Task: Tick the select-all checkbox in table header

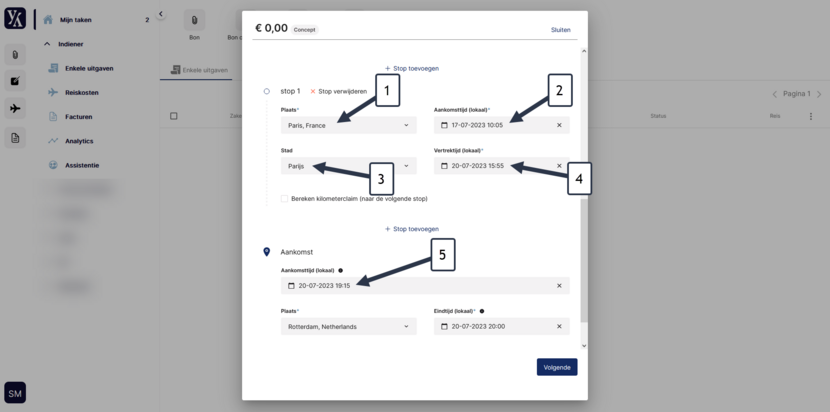Action: pyautogui.click(x=174, y=116)
